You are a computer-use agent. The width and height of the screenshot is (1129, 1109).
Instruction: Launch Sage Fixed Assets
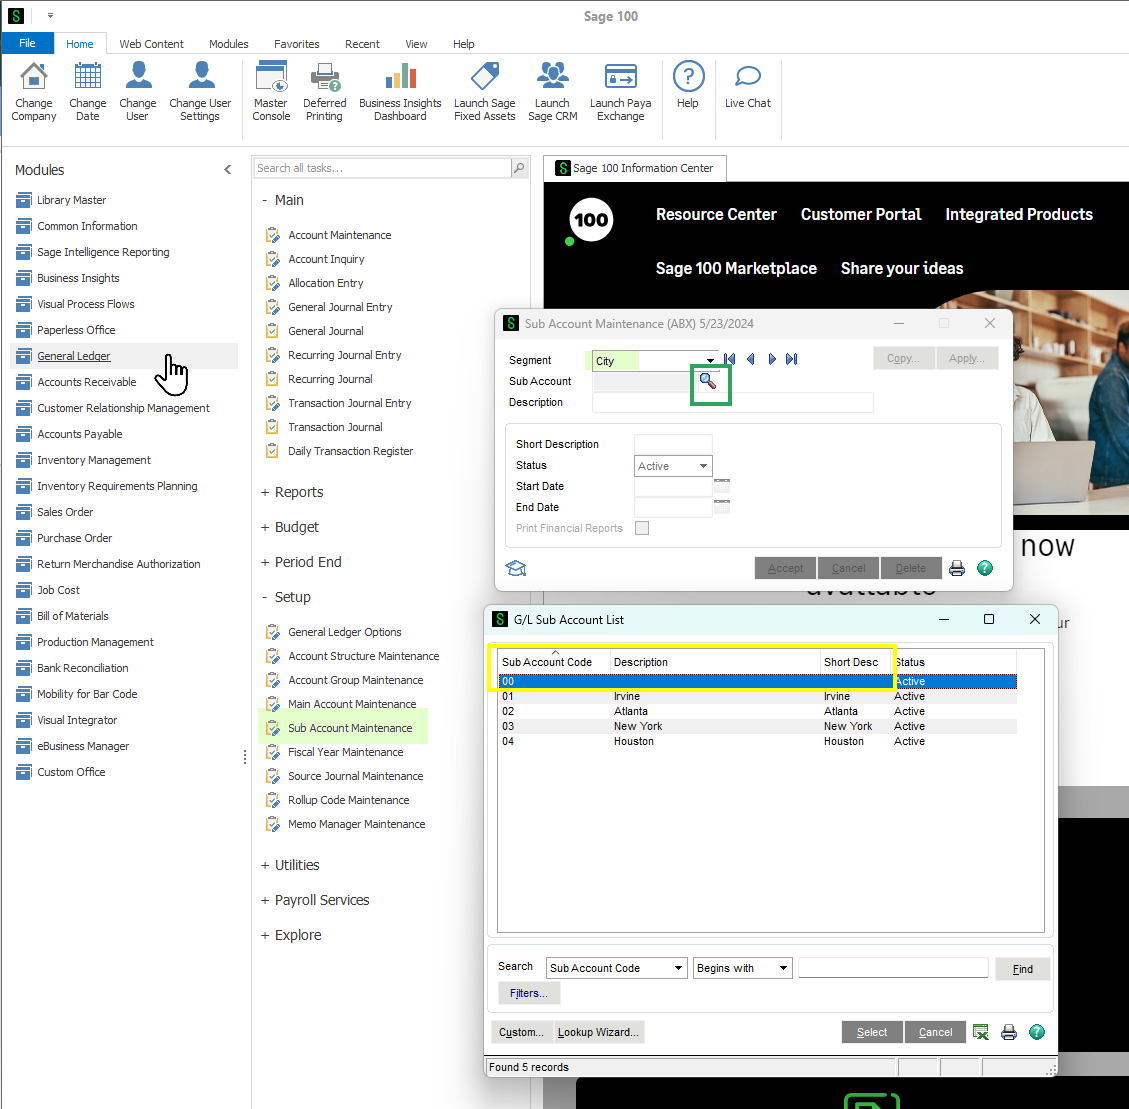pyautogui.click(x=485, y=91)
